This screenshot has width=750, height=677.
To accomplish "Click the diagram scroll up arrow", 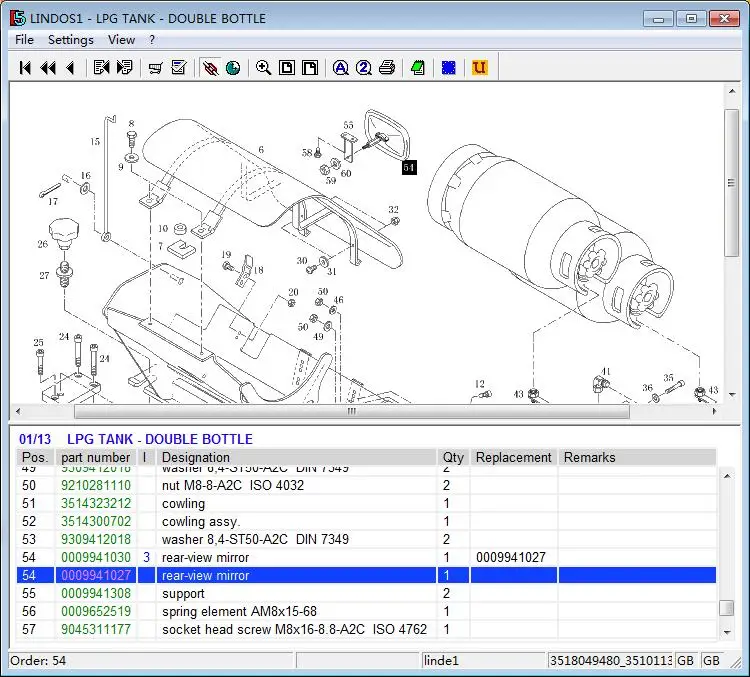I will (x=732, y=91).
